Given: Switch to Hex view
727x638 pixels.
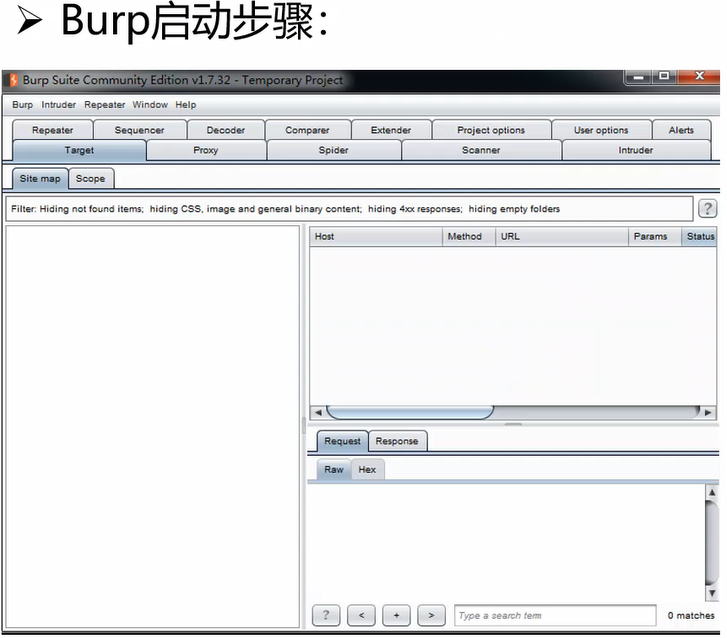Looking at the screenshot, I should point(367,470).
